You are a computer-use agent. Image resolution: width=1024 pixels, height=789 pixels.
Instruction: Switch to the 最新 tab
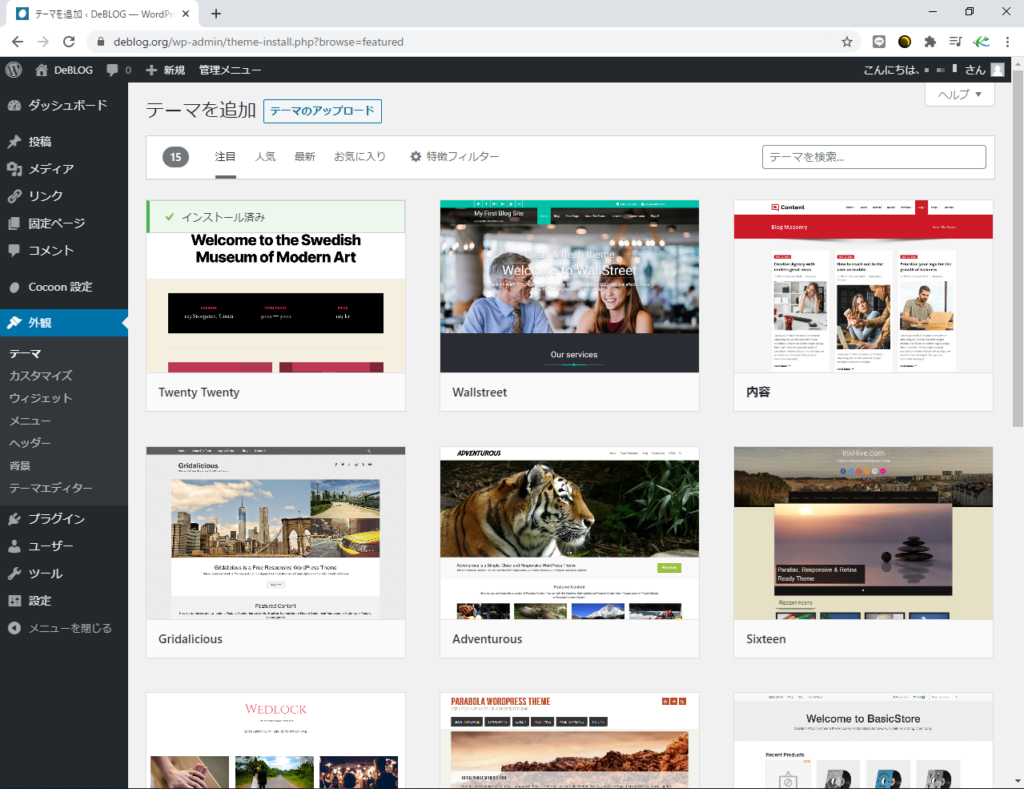click(304, 157)
